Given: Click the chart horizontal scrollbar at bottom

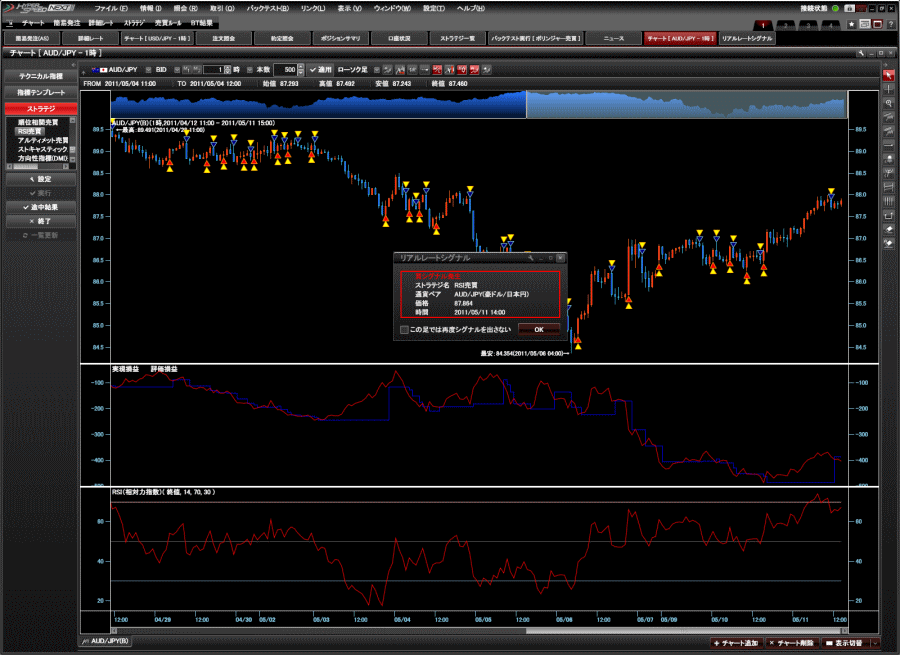Looking at the screenshot, I should point(479,630).
